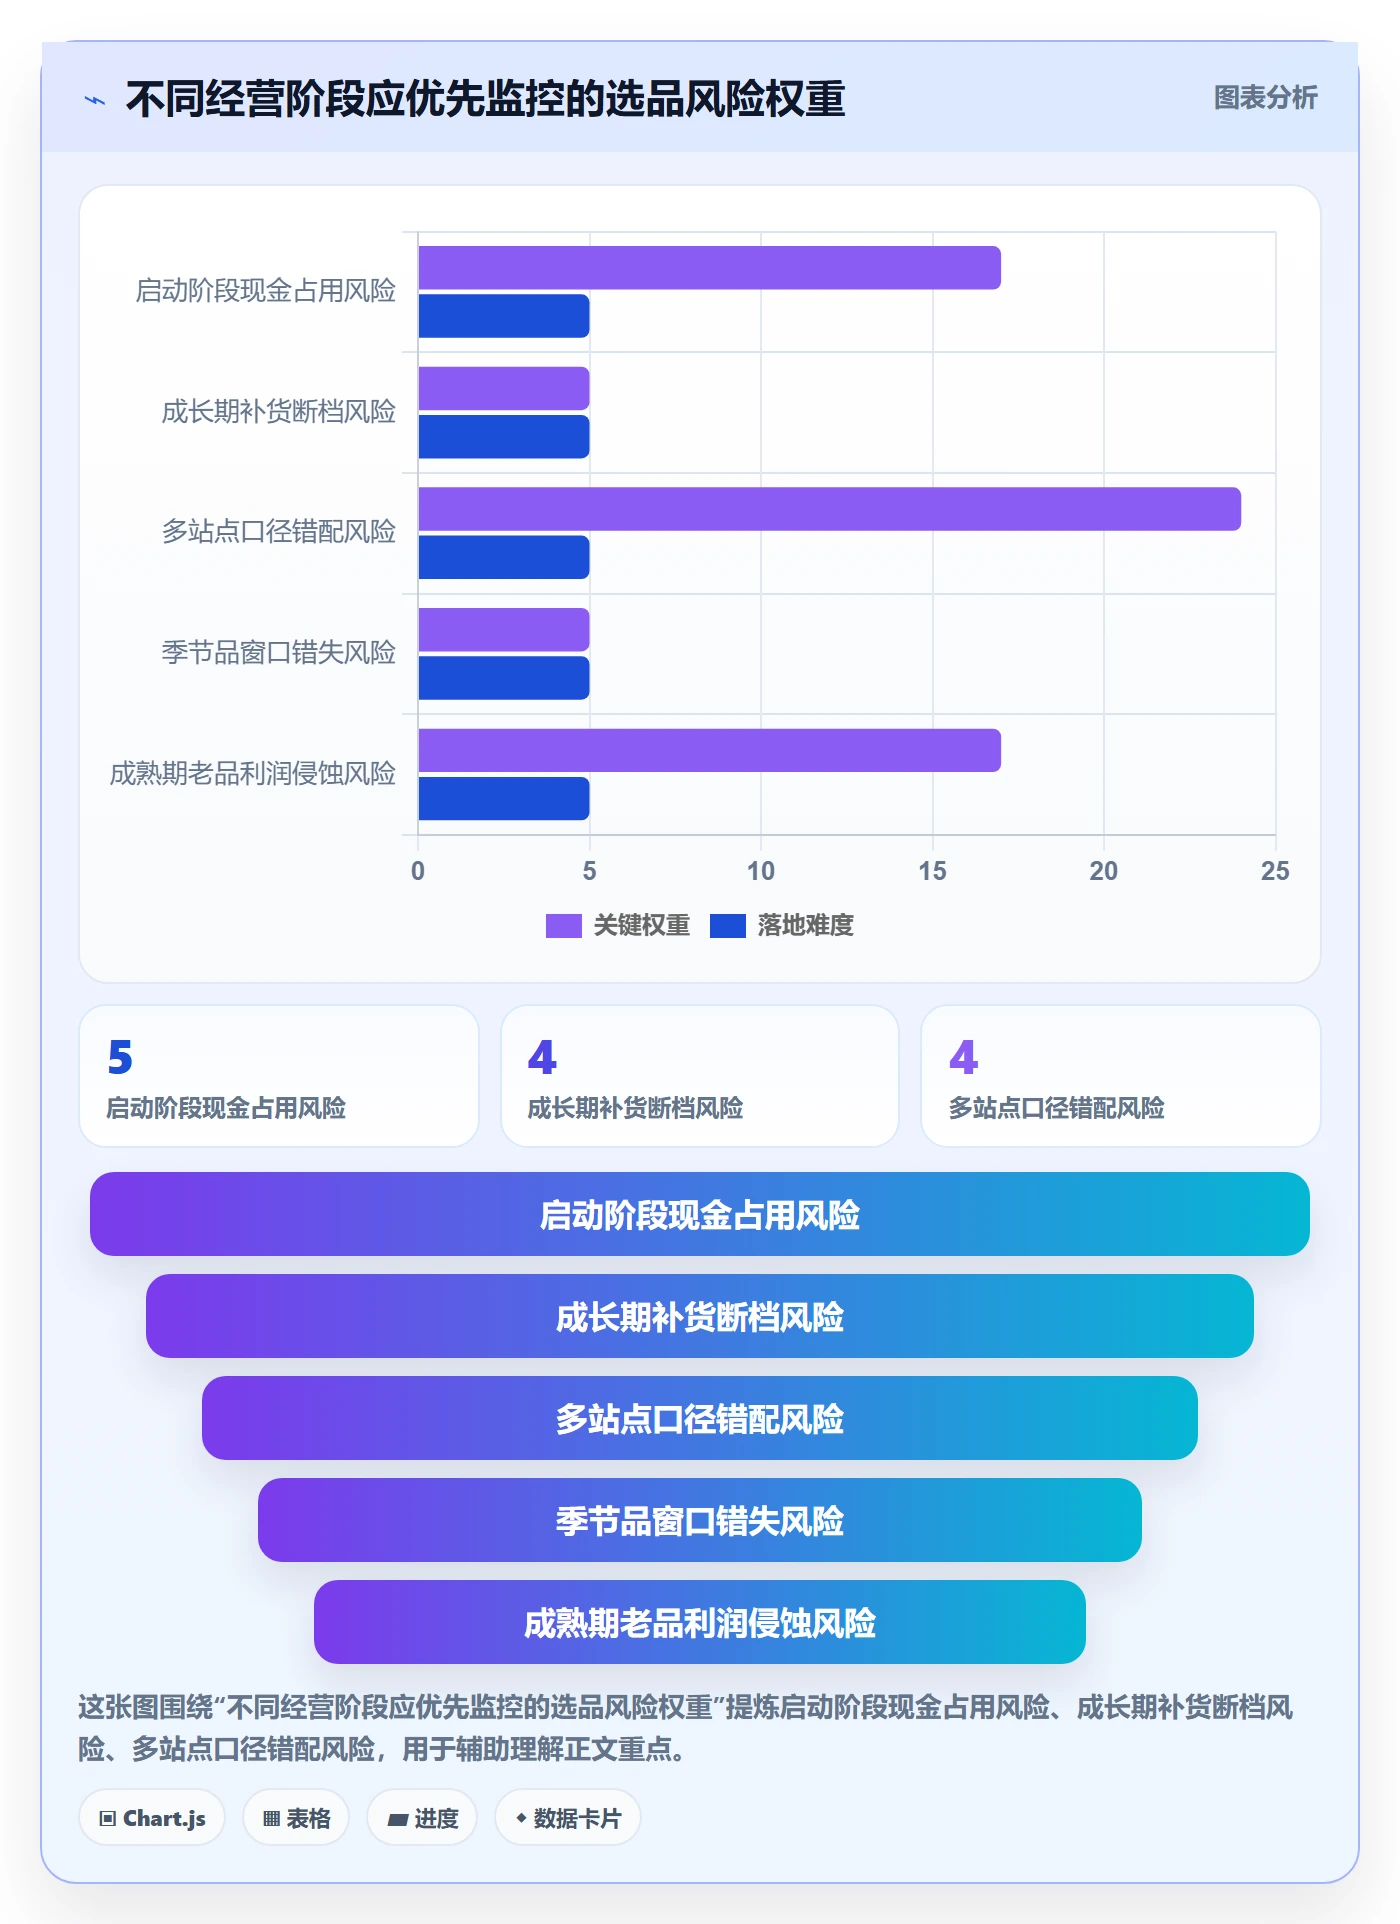Click the purple 关键权重 bar for 成长期补货断档风险

tap(504, 388)
